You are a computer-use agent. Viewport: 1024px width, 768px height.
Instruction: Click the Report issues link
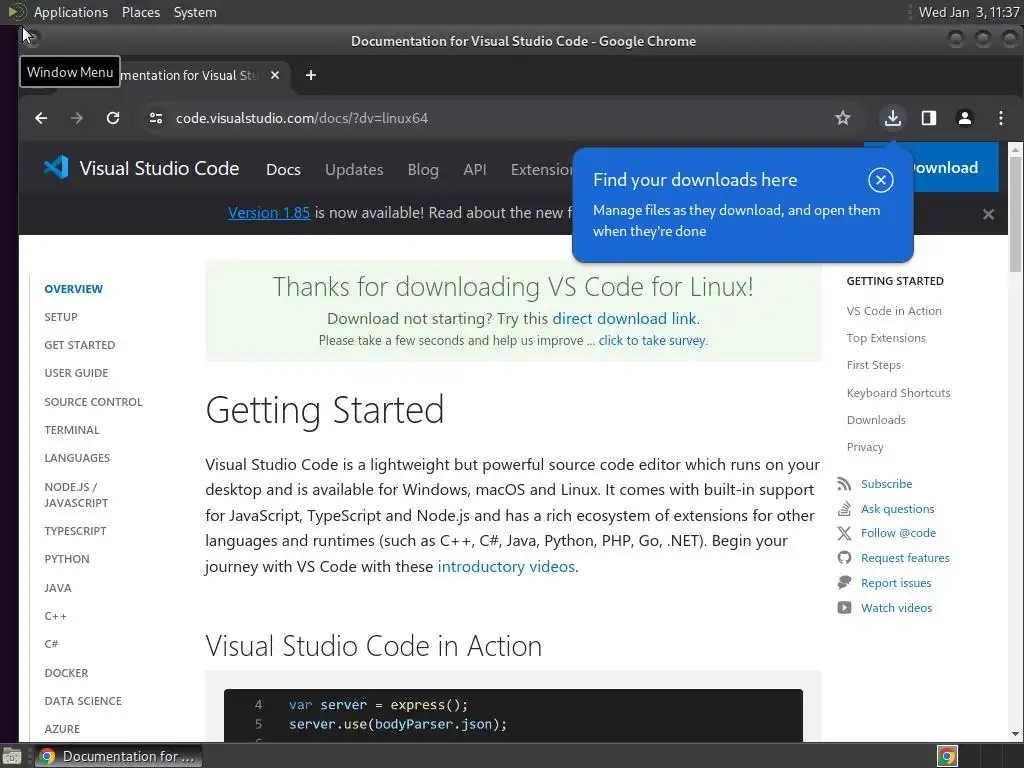pyautogui.click(x=896, y=583)
